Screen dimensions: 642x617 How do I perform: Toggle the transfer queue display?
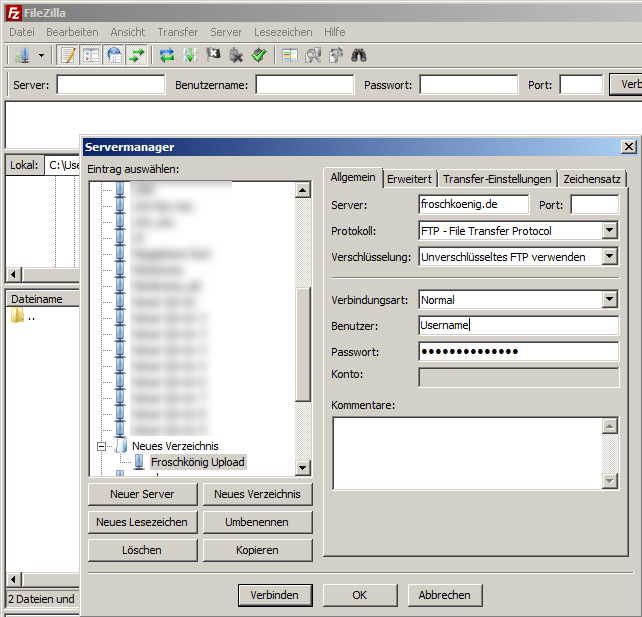137,55
